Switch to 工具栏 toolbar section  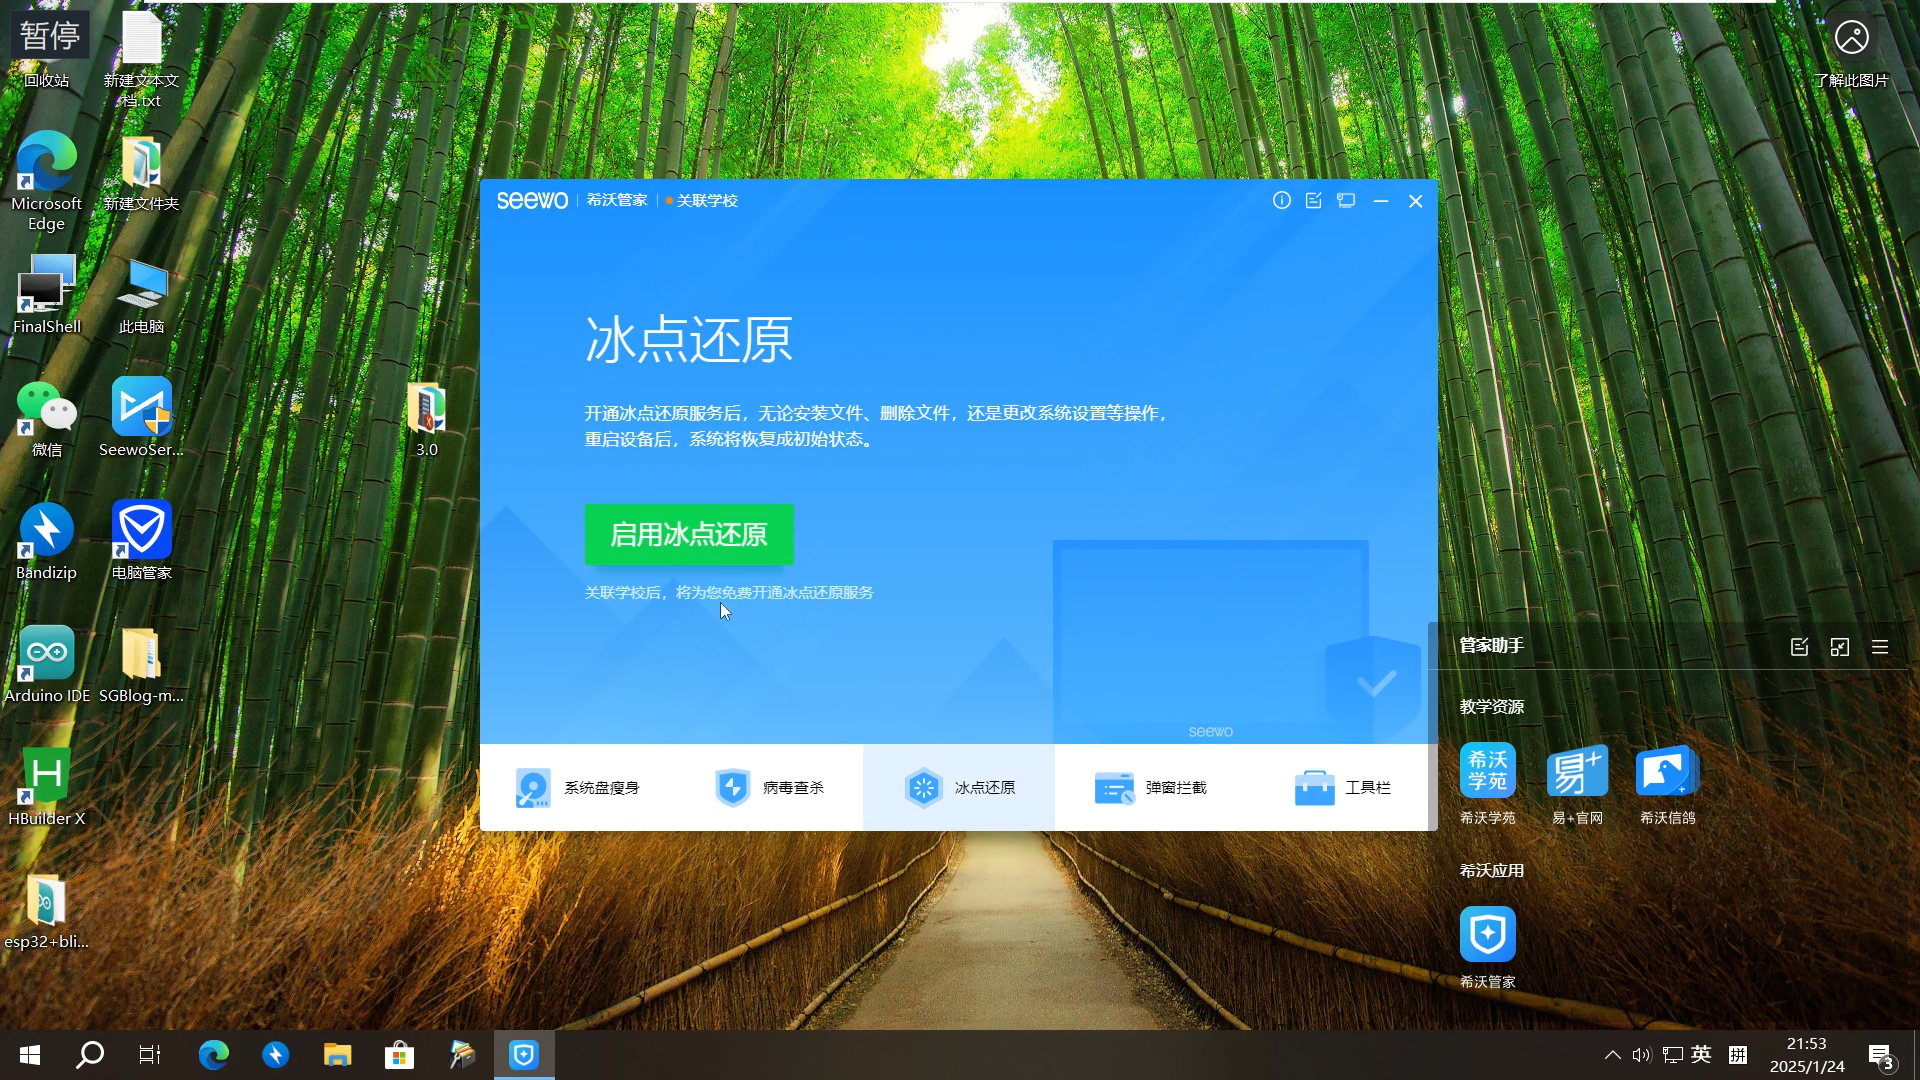[x=1343, y=787]
